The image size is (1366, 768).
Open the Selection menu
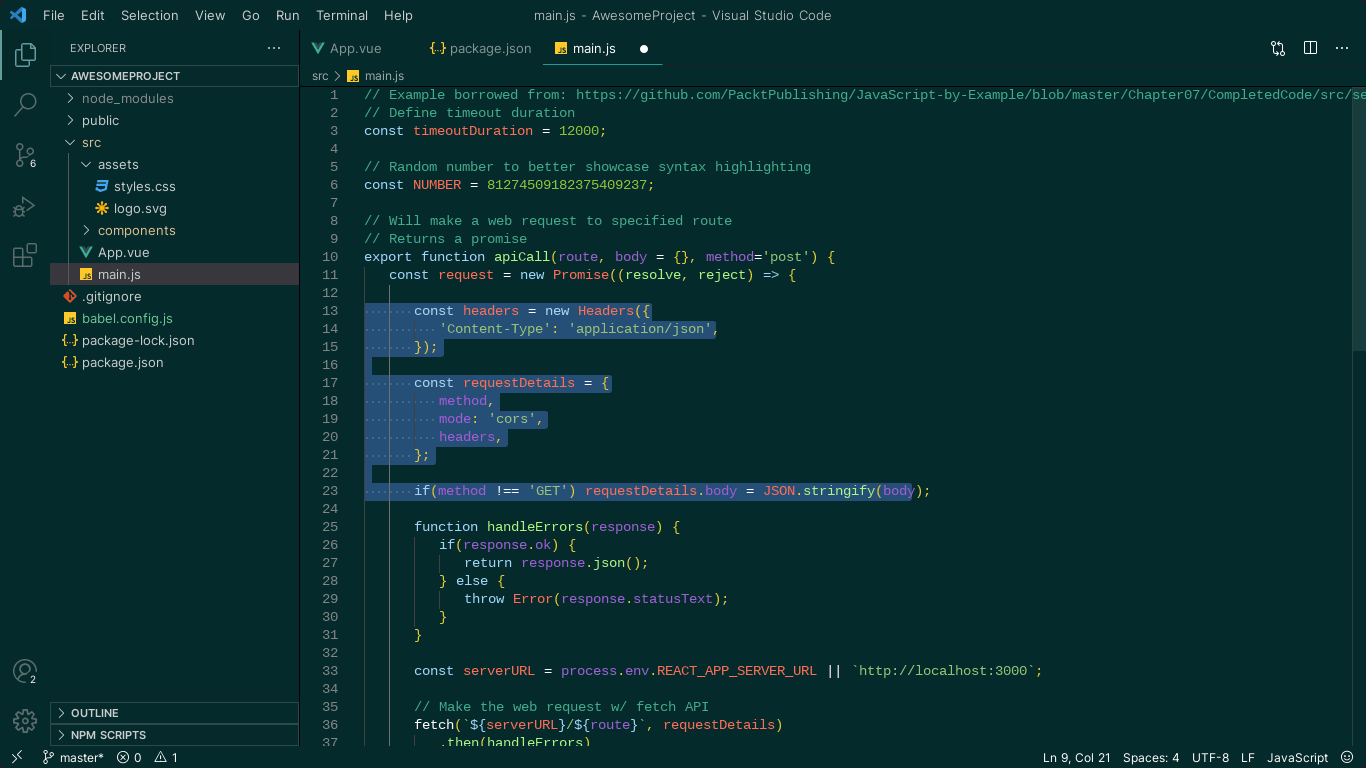click(x=150, y=15)
